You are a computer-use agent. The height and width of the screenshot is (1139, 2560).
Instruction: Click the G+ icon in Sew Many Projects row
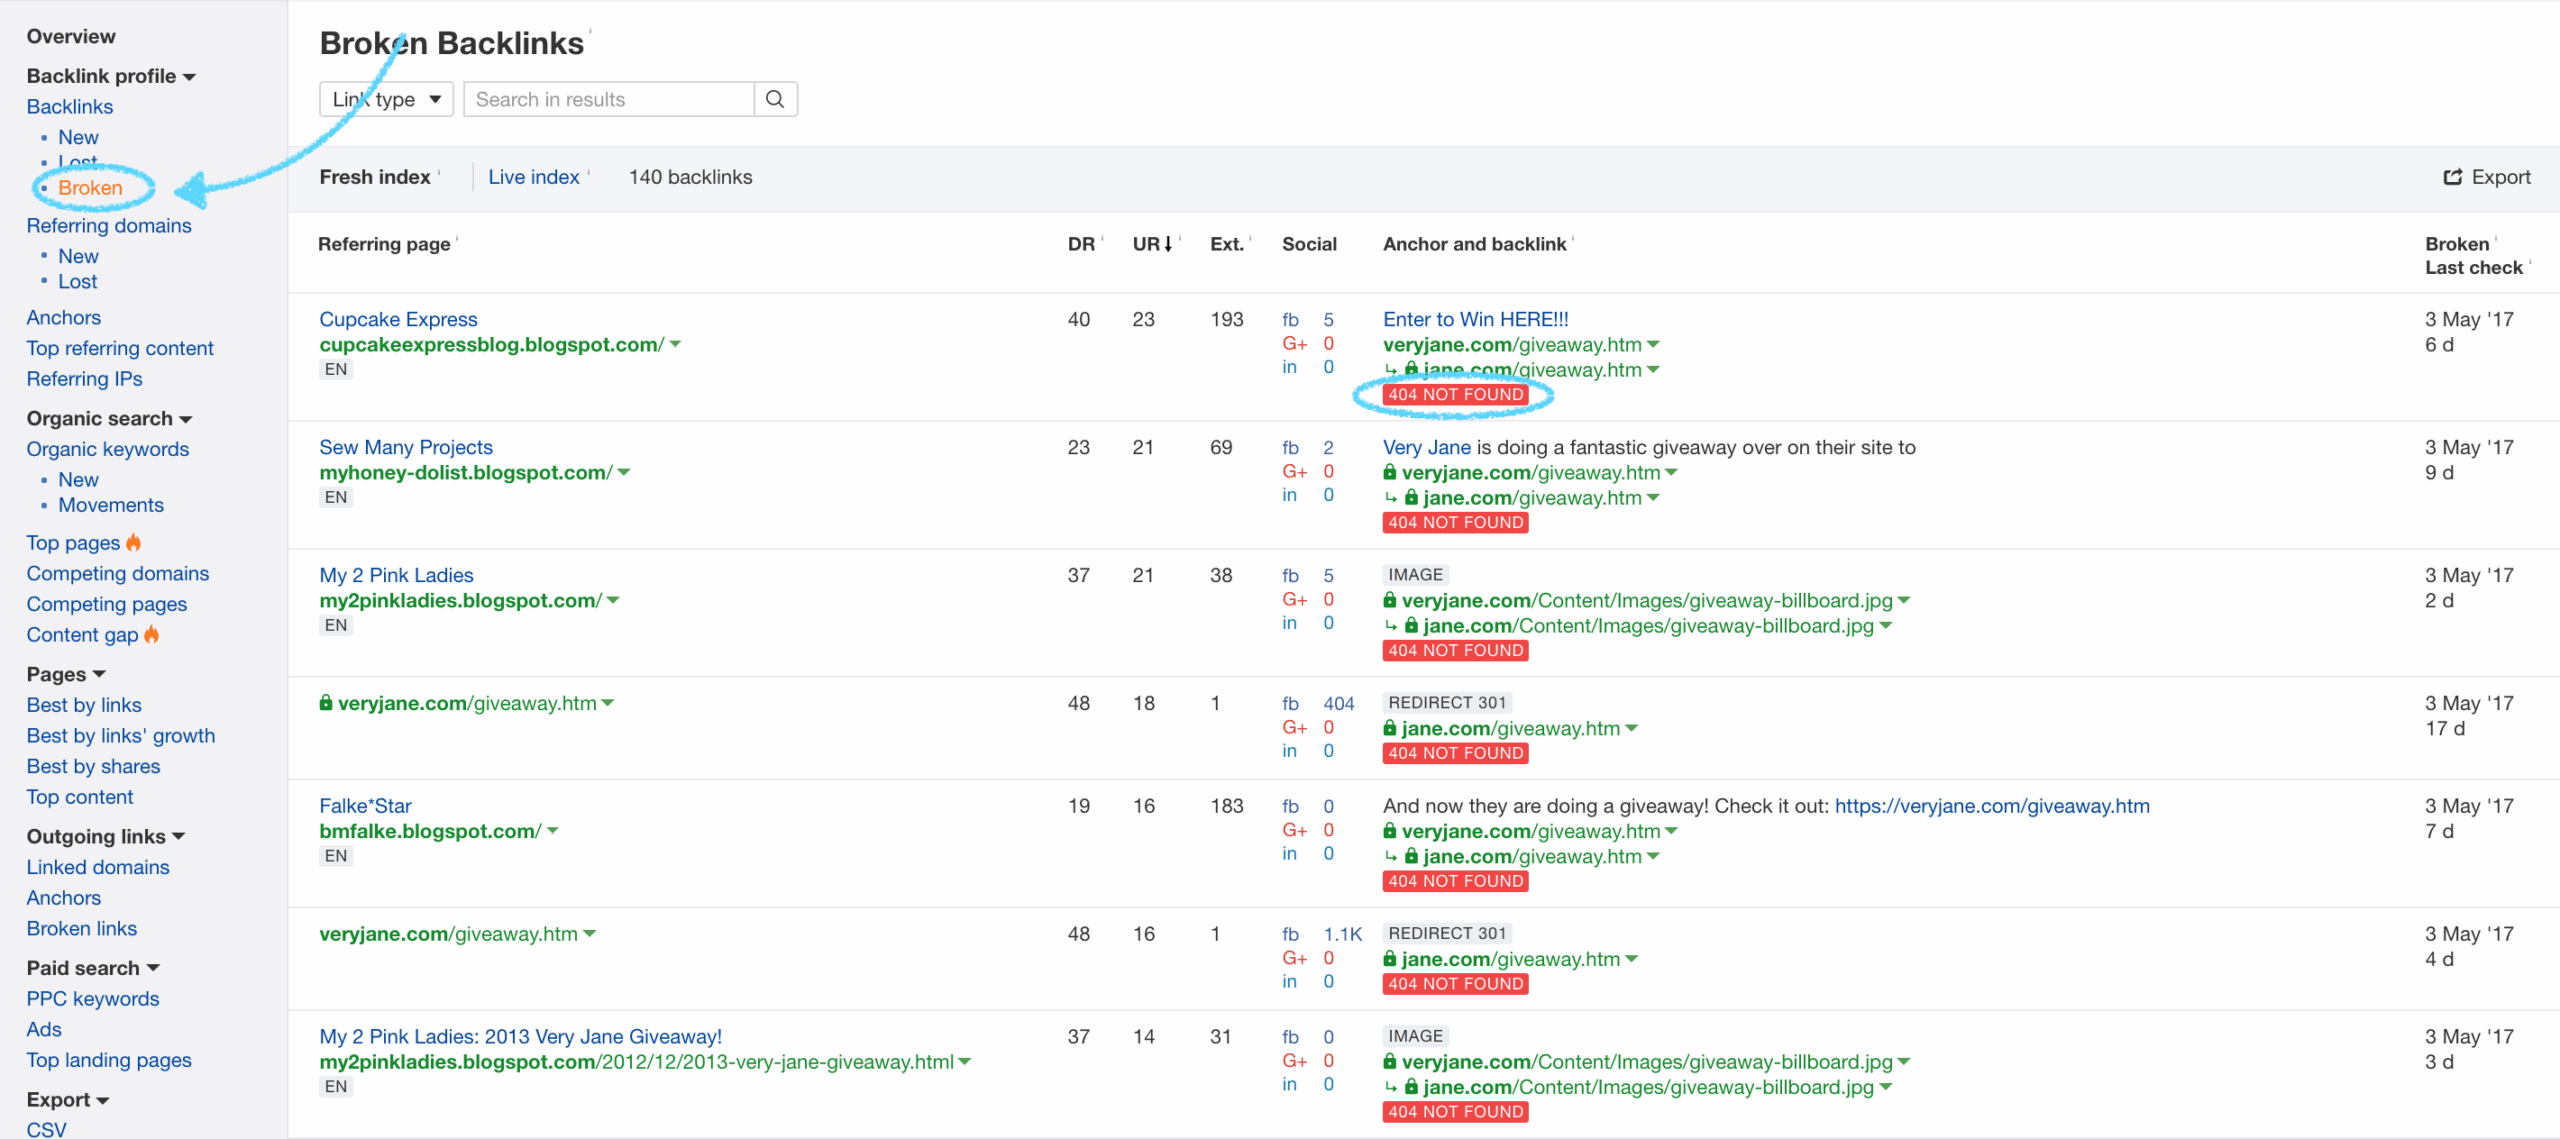point(1294,471)
